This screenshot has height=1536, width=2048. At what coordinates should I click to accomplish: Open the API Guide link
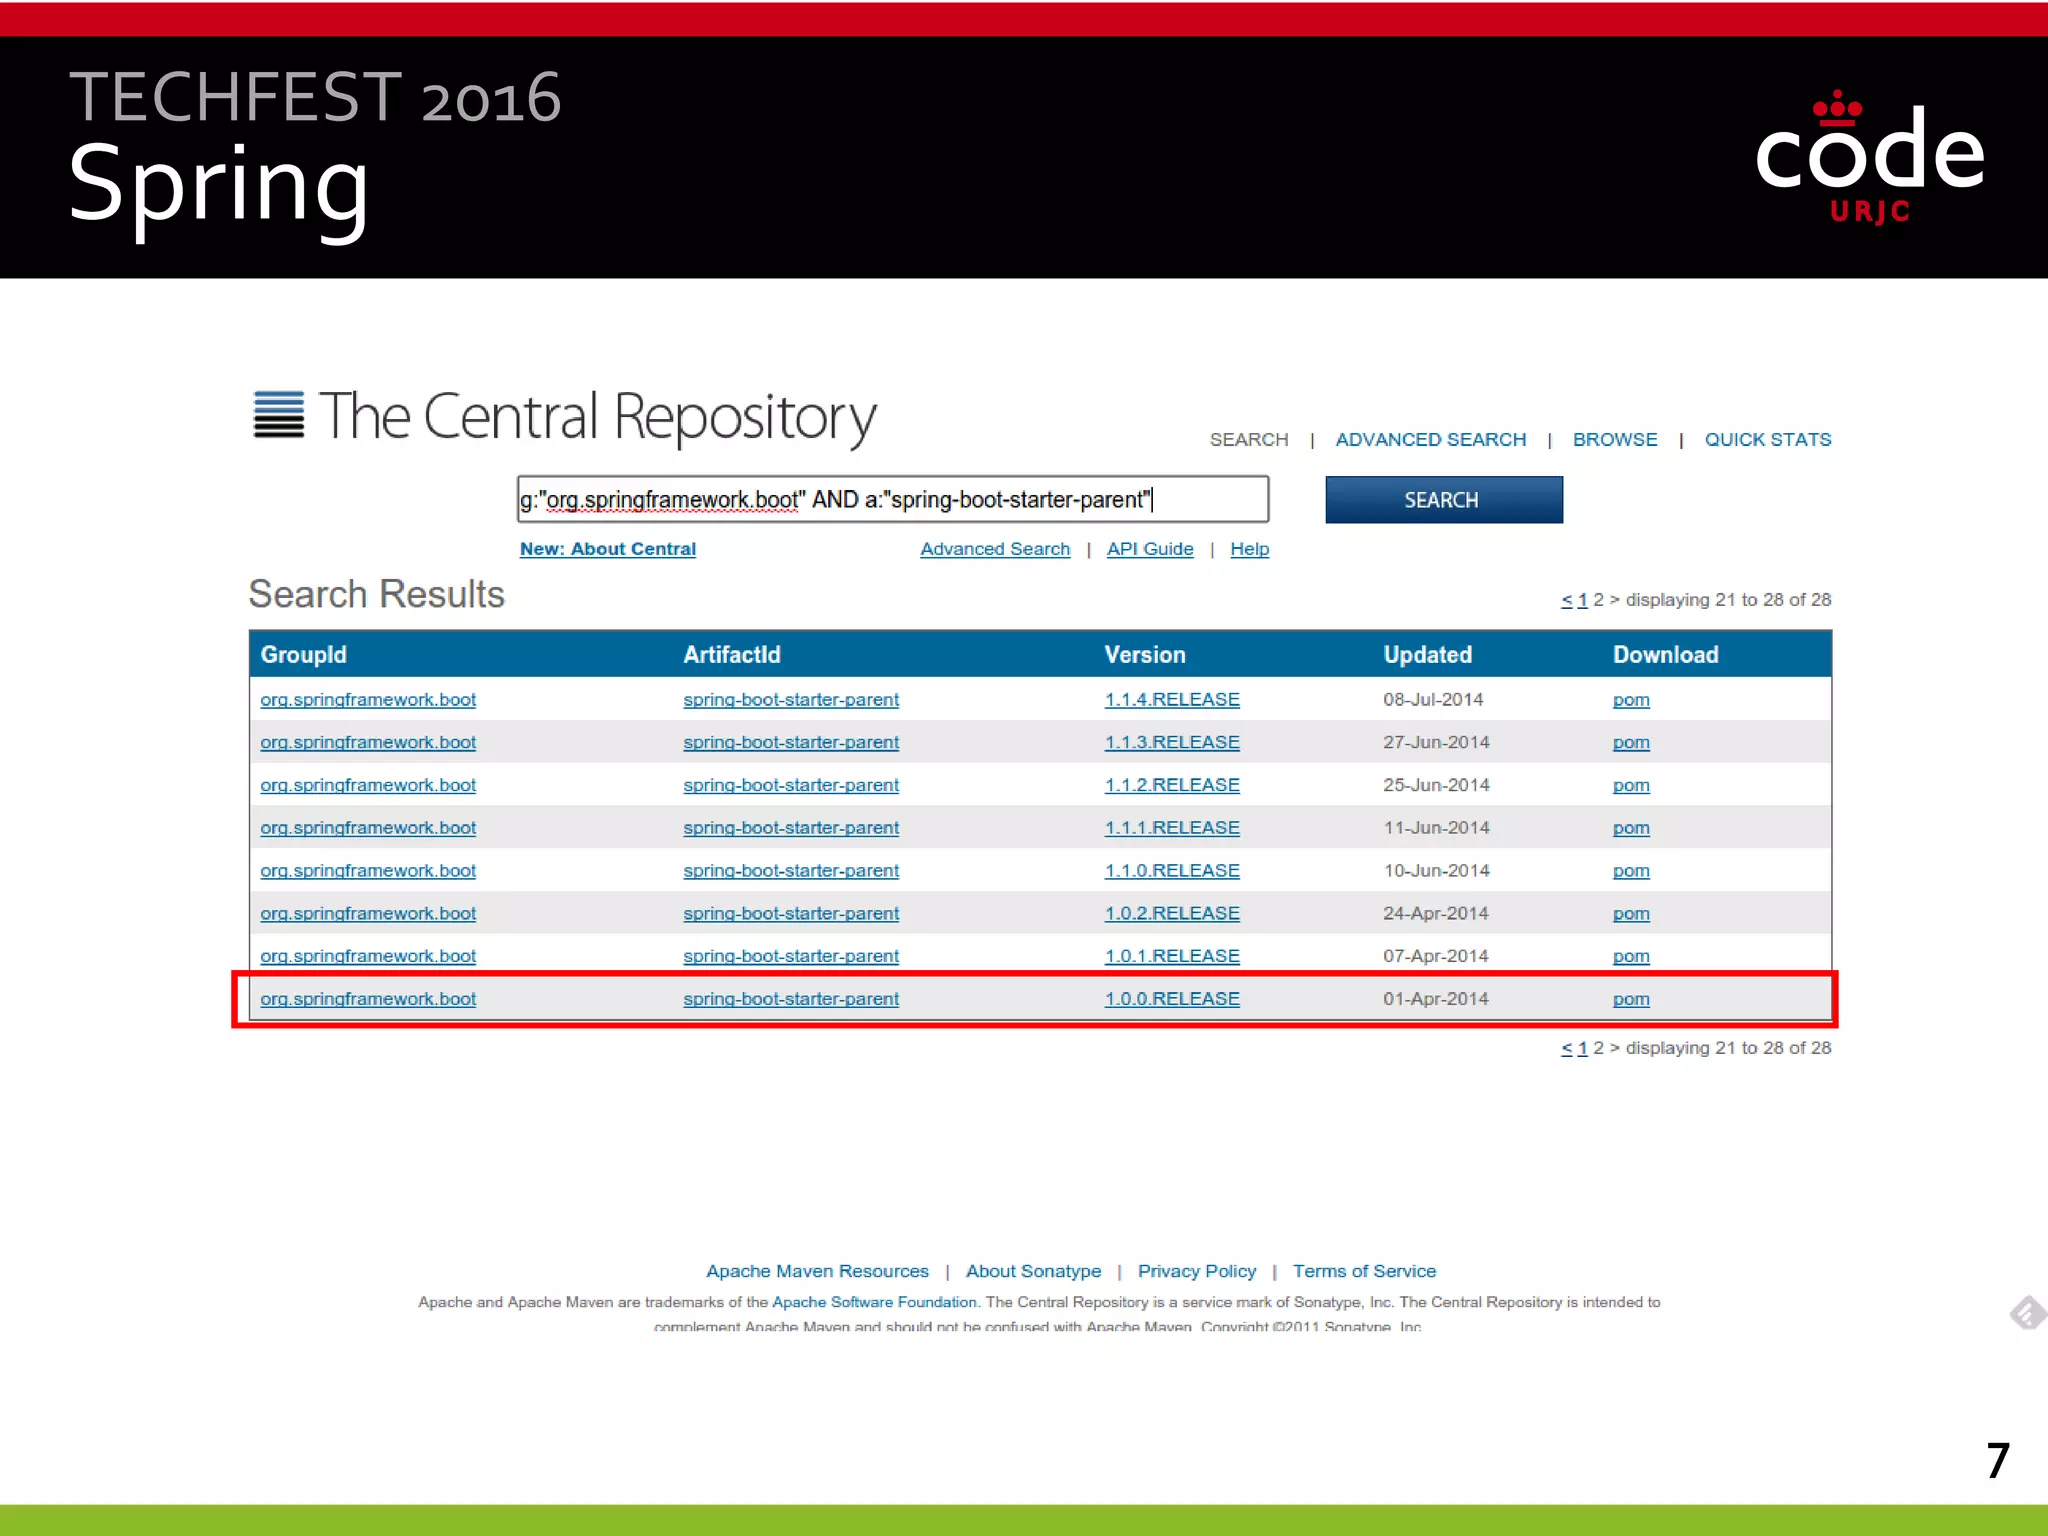(x=1149, y=549)
